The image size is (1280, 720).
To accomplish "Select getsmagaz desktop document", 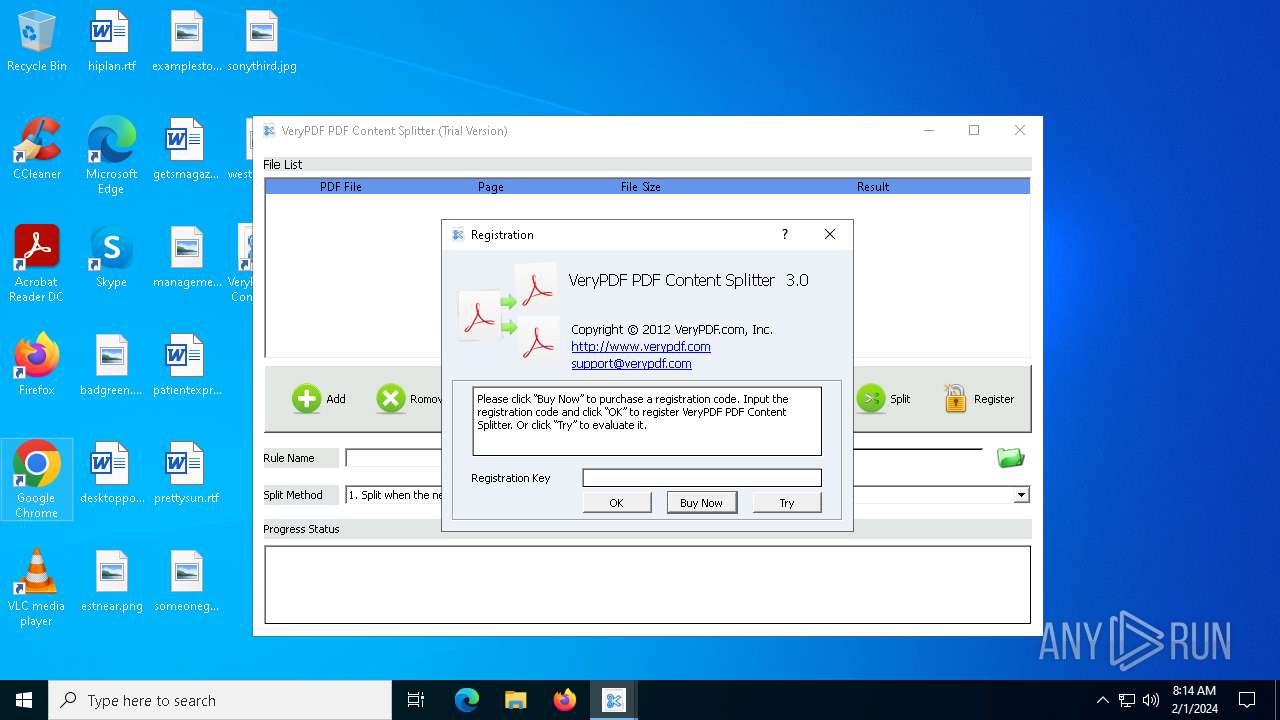I will point(186,150).
